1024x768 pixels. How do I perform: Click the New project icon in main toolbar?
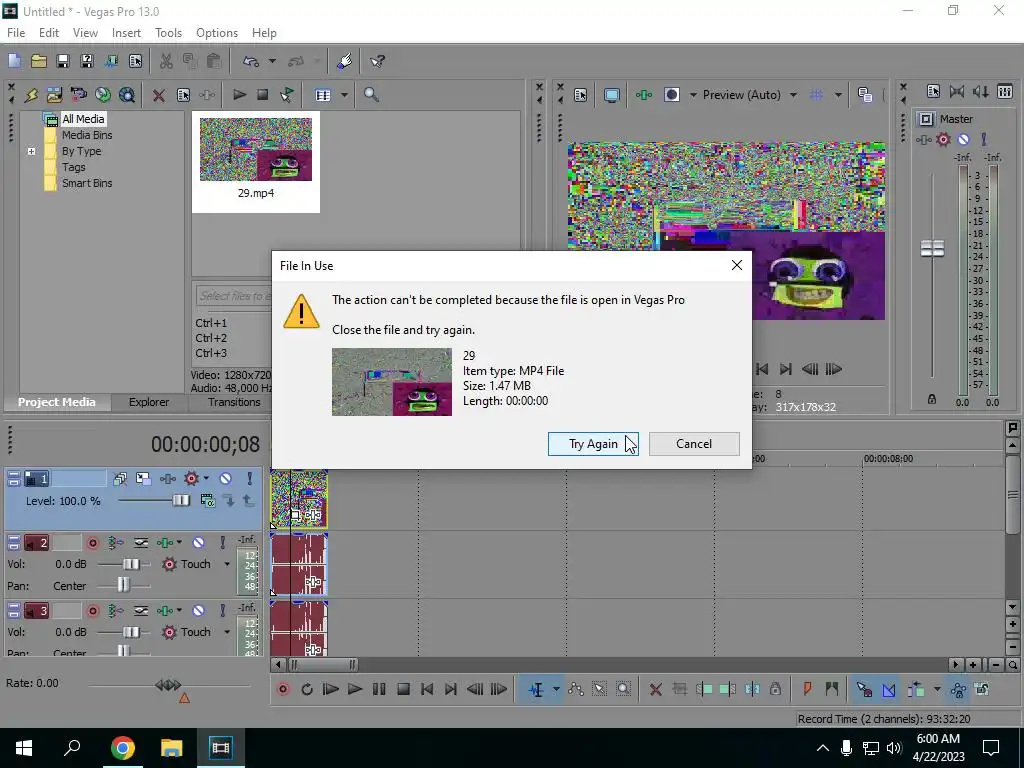click(14, 61)
